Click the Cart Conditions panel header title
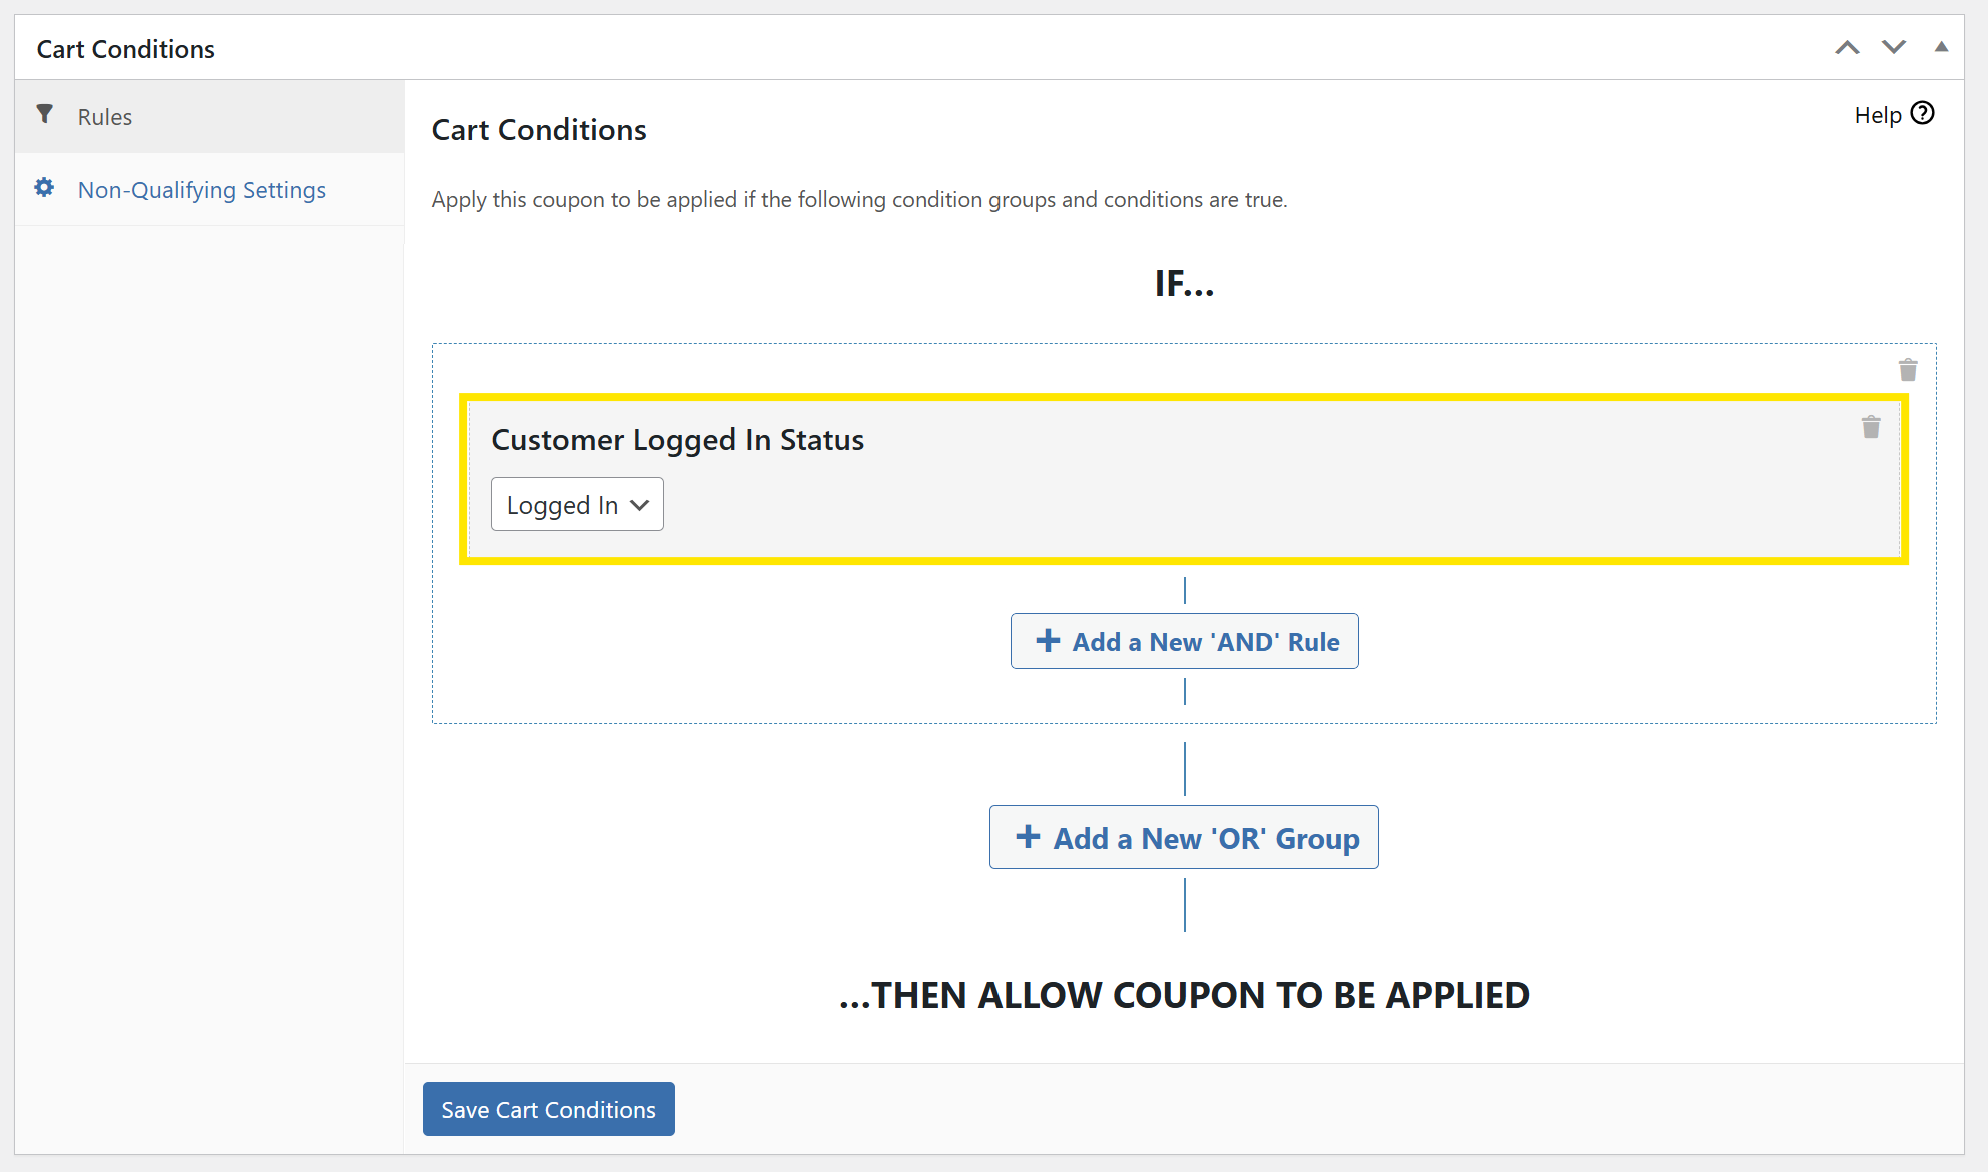This screenshot has height=1172, width=1988. click(x=126, y=49)
